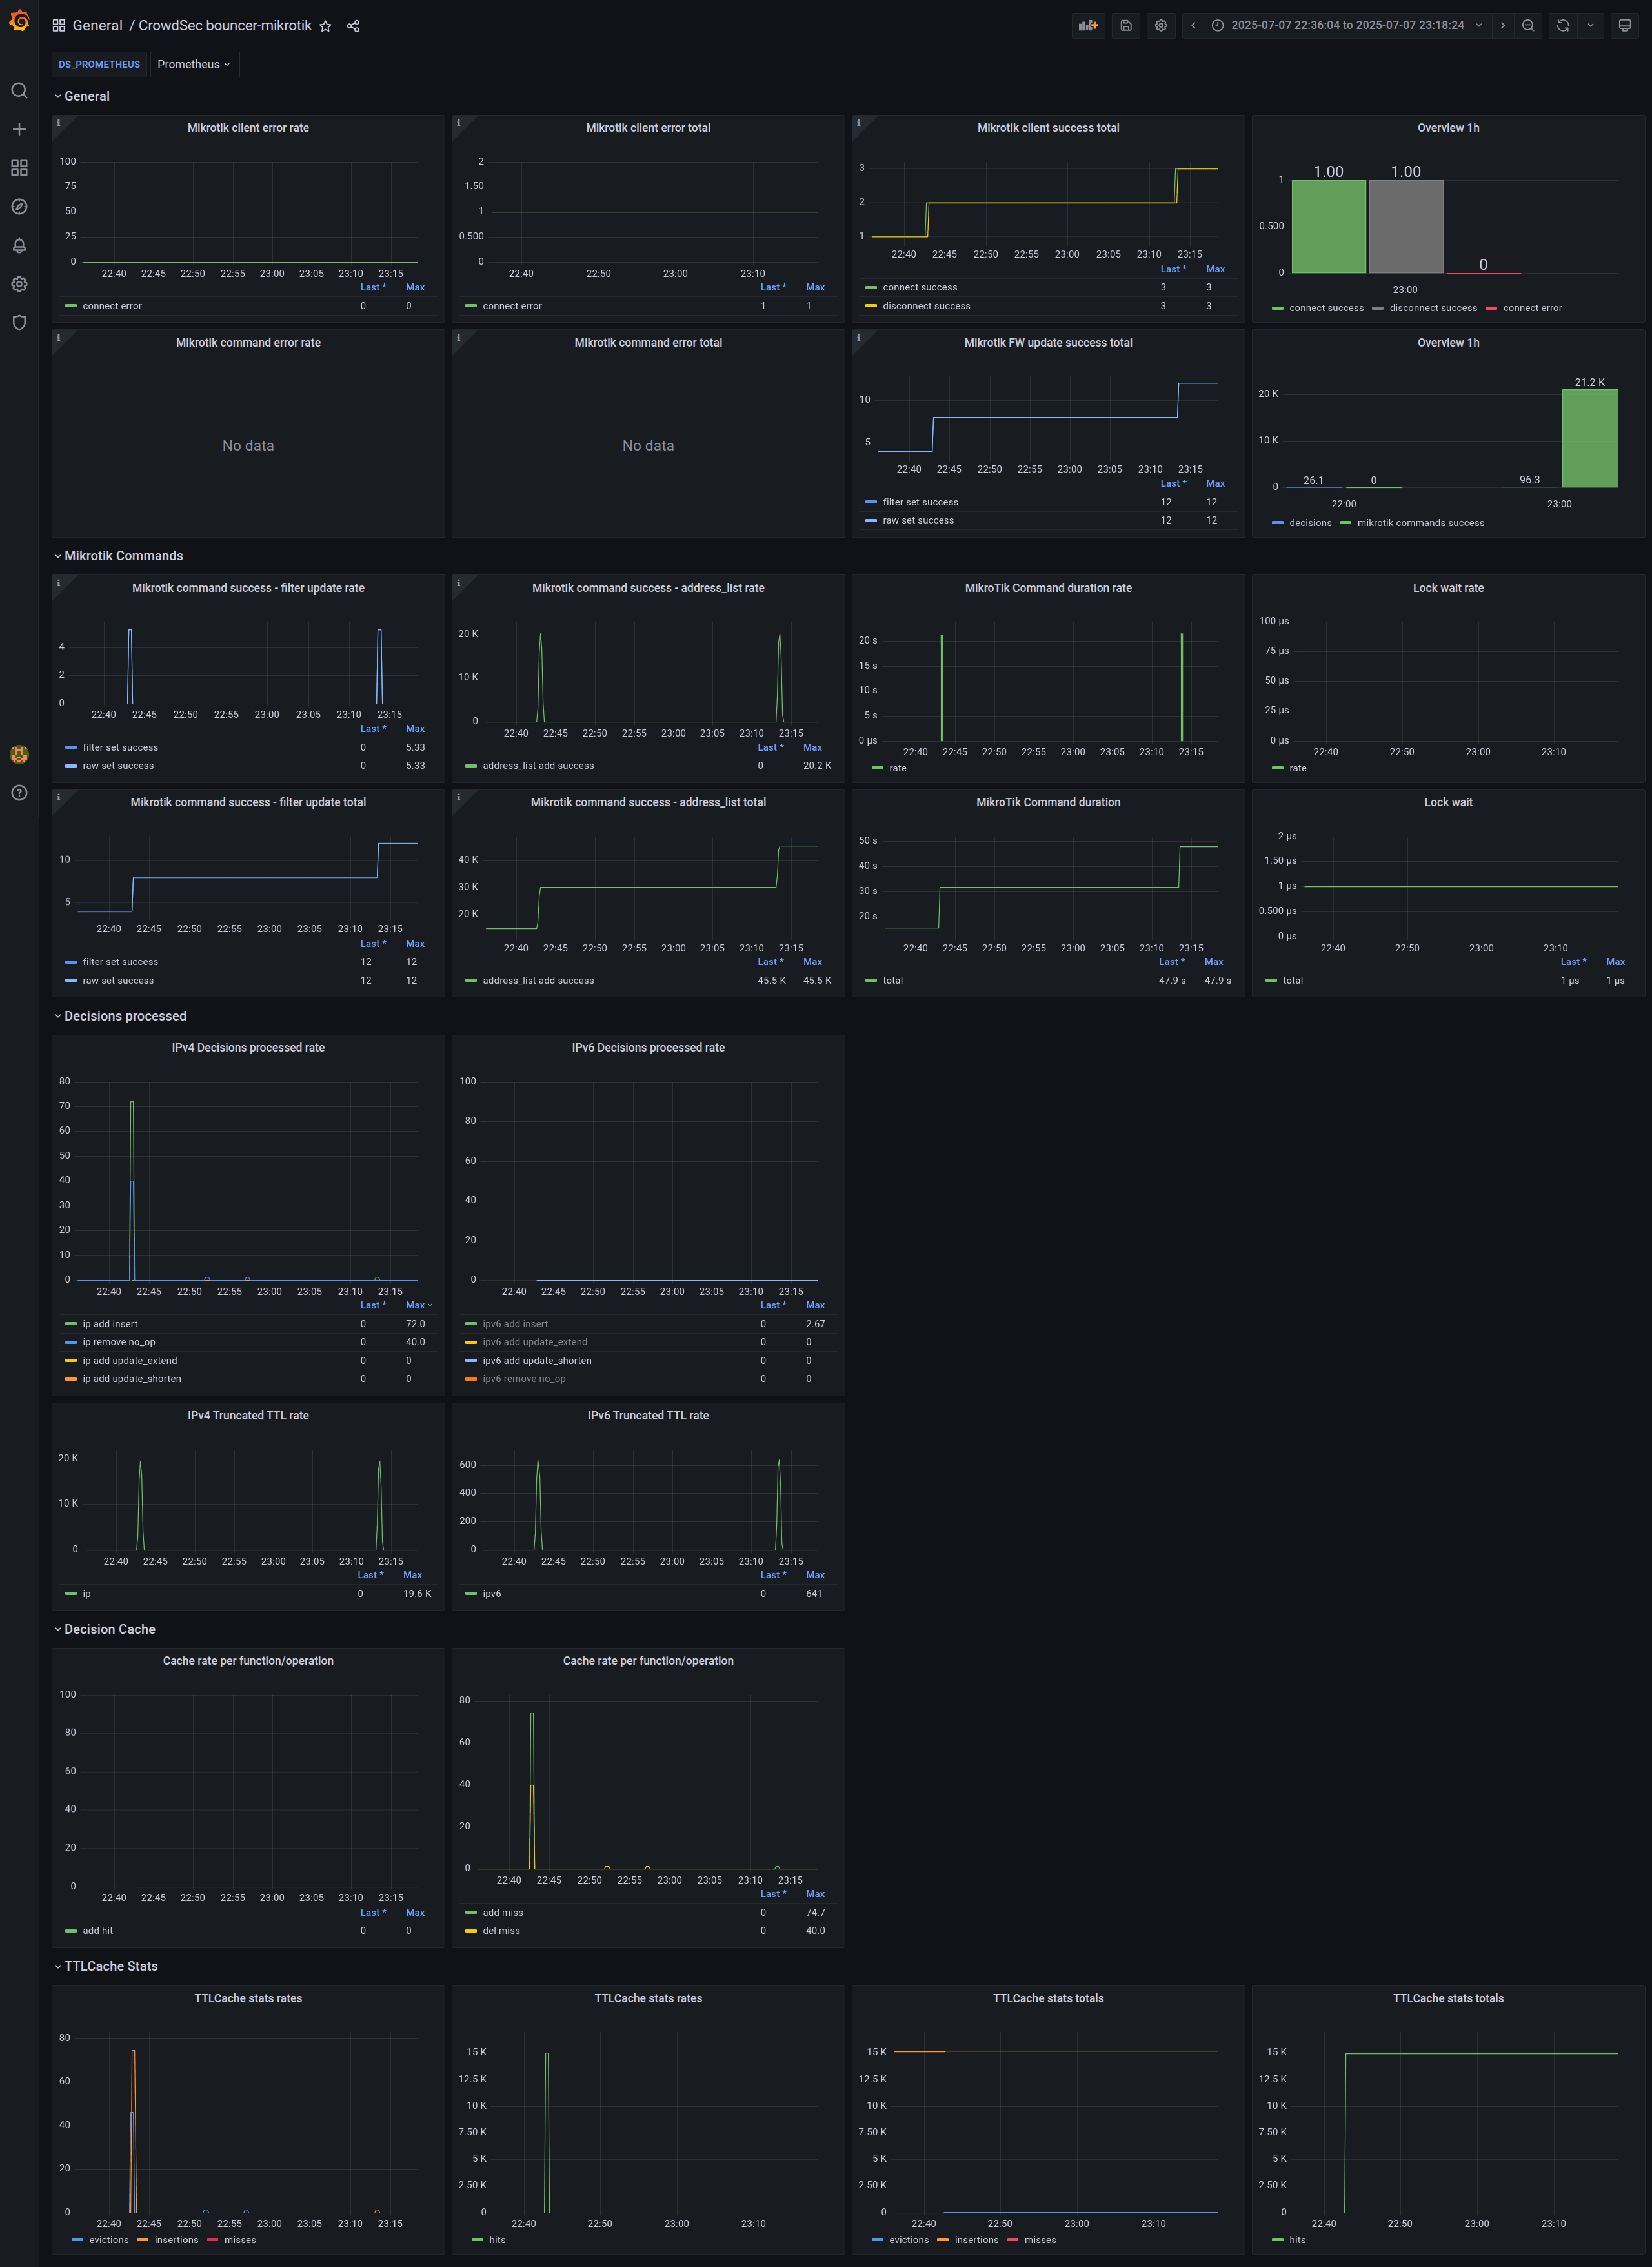Open Dashboards menu icon in sidebar
Viewport: 1652px width, 2267px height.
point(19,168)
